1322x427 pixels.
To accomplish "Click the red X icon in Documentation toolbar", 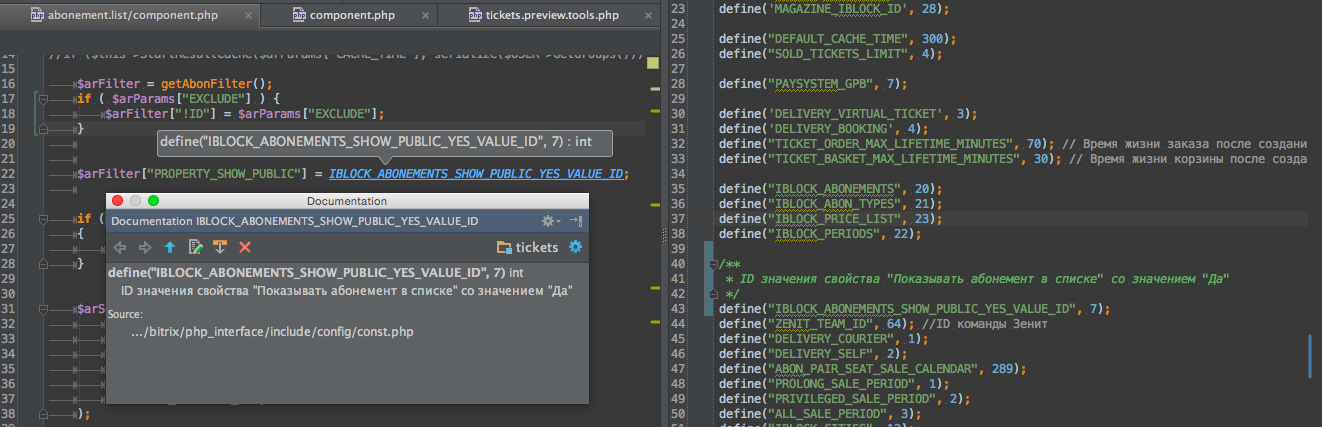I will pyautogui.click(x=245, y=247).
